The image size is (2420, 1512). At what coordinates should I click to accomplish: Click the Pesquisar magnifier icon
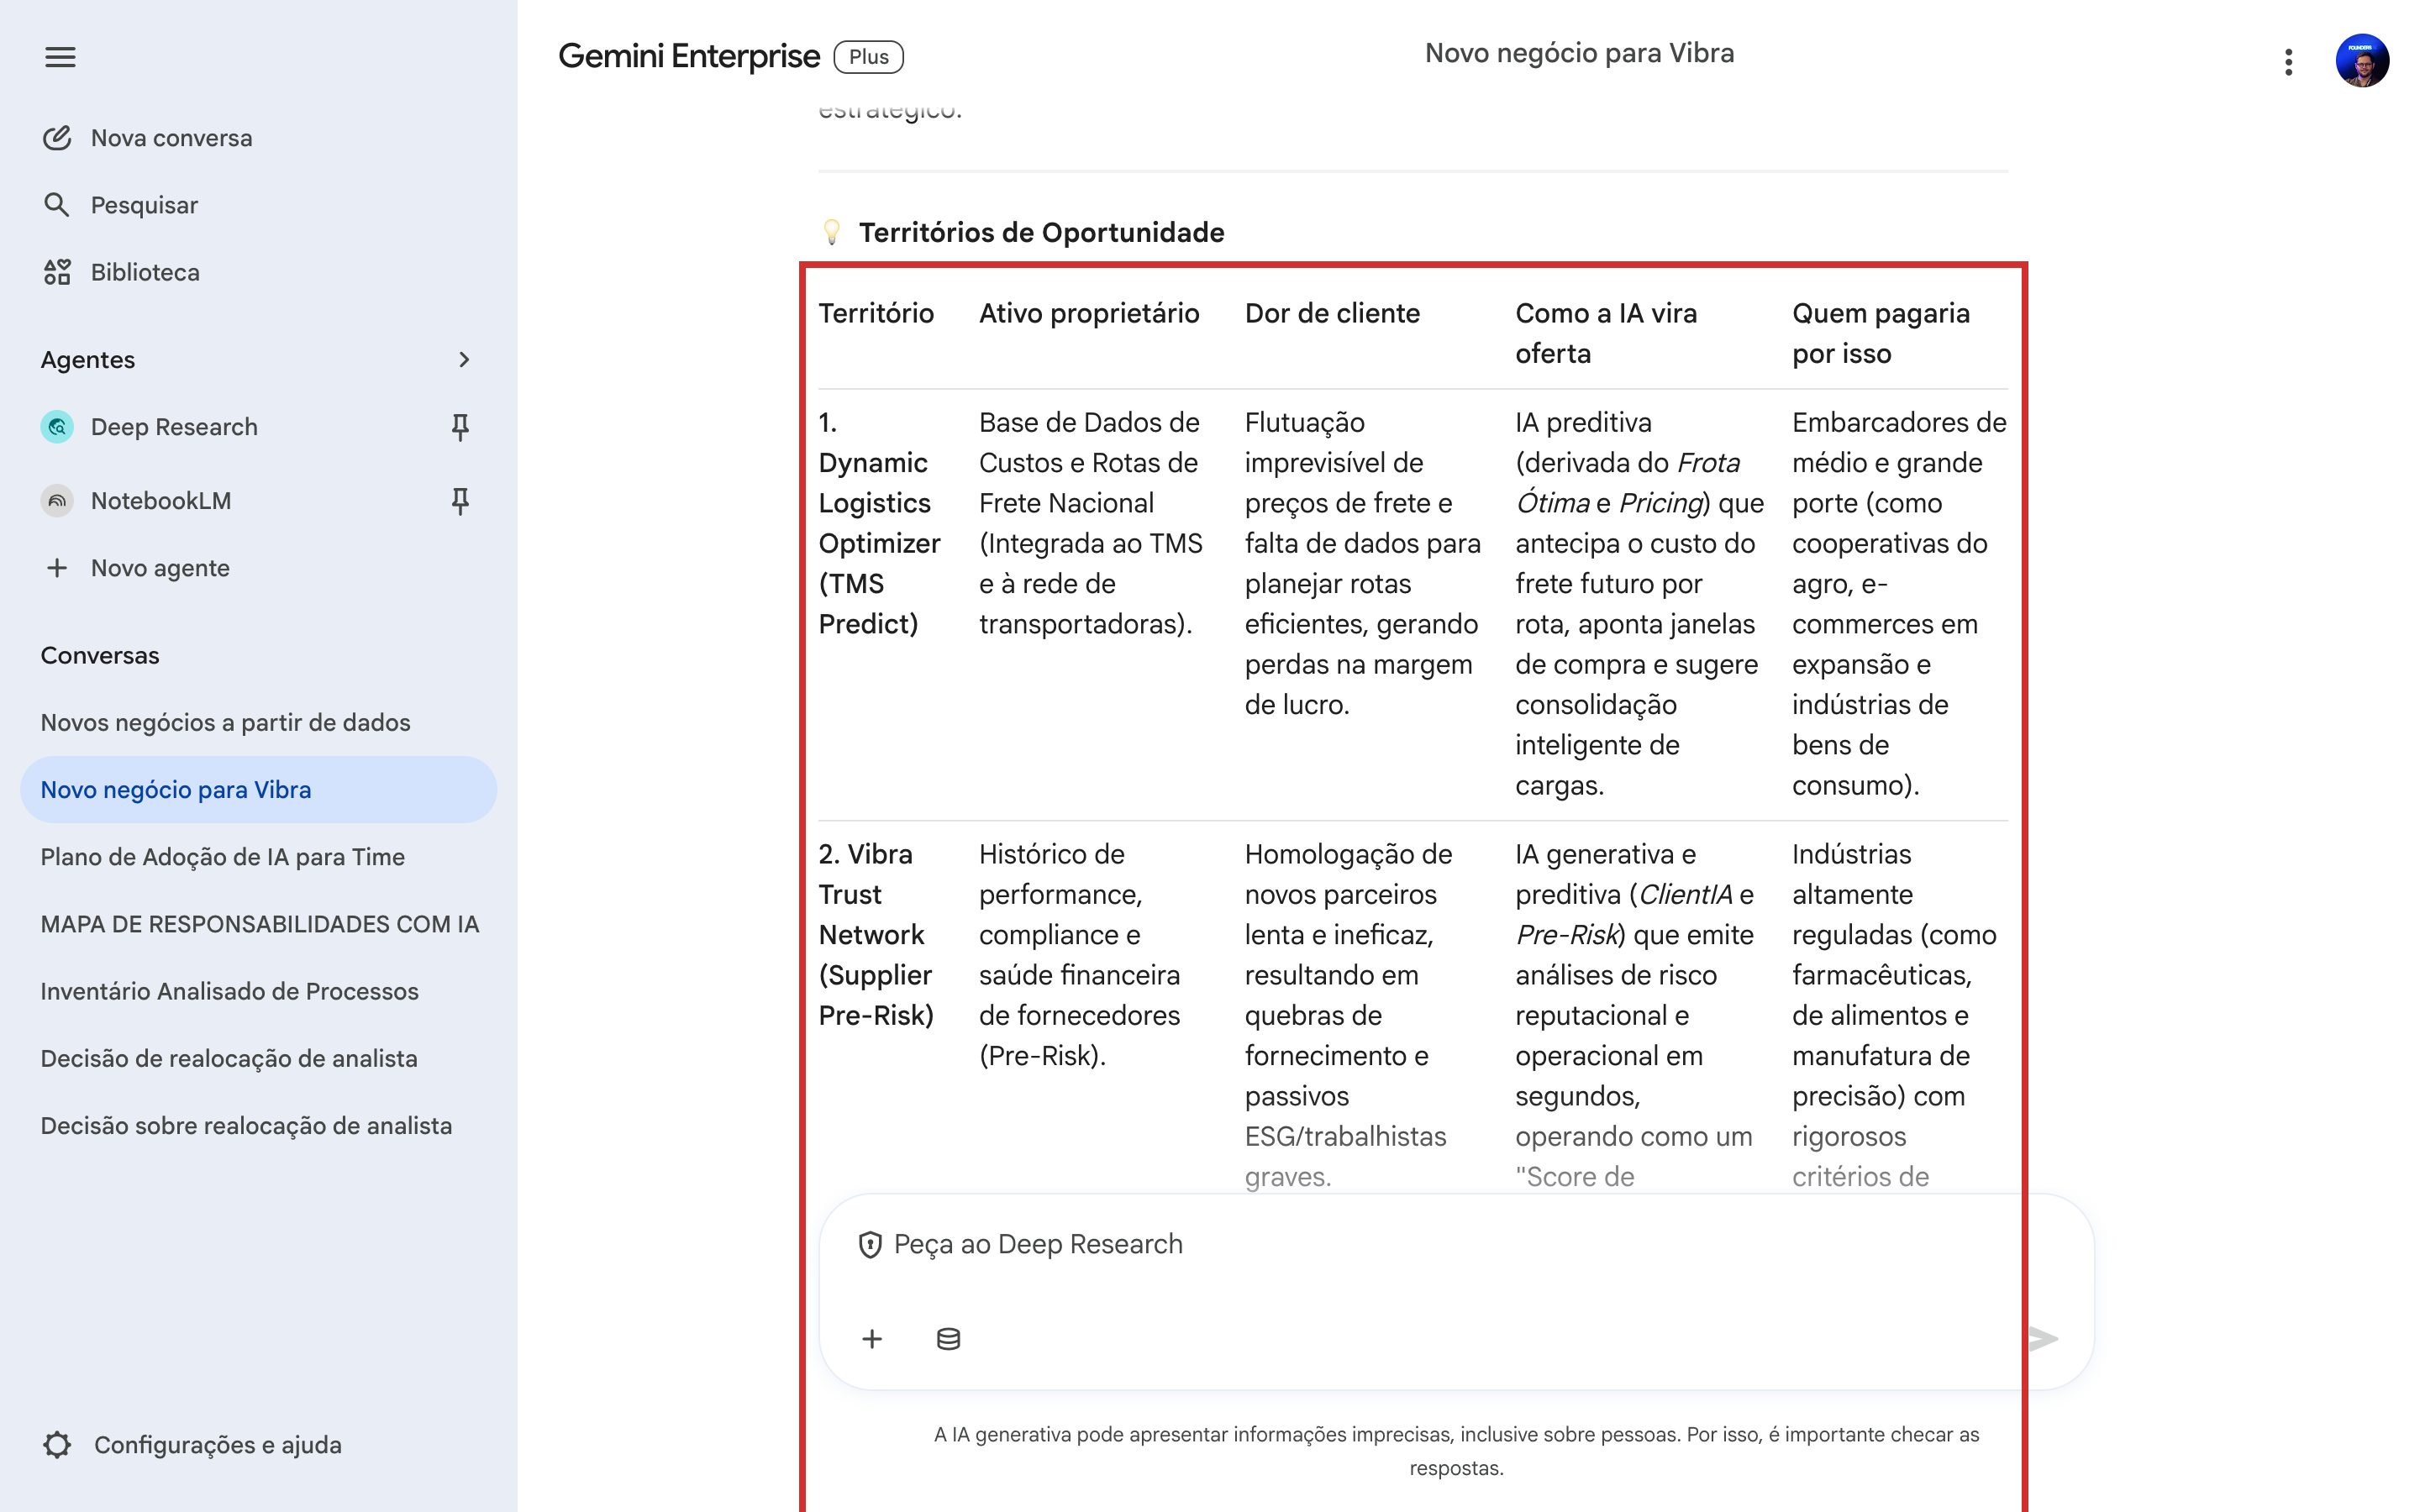coord(57,205)
